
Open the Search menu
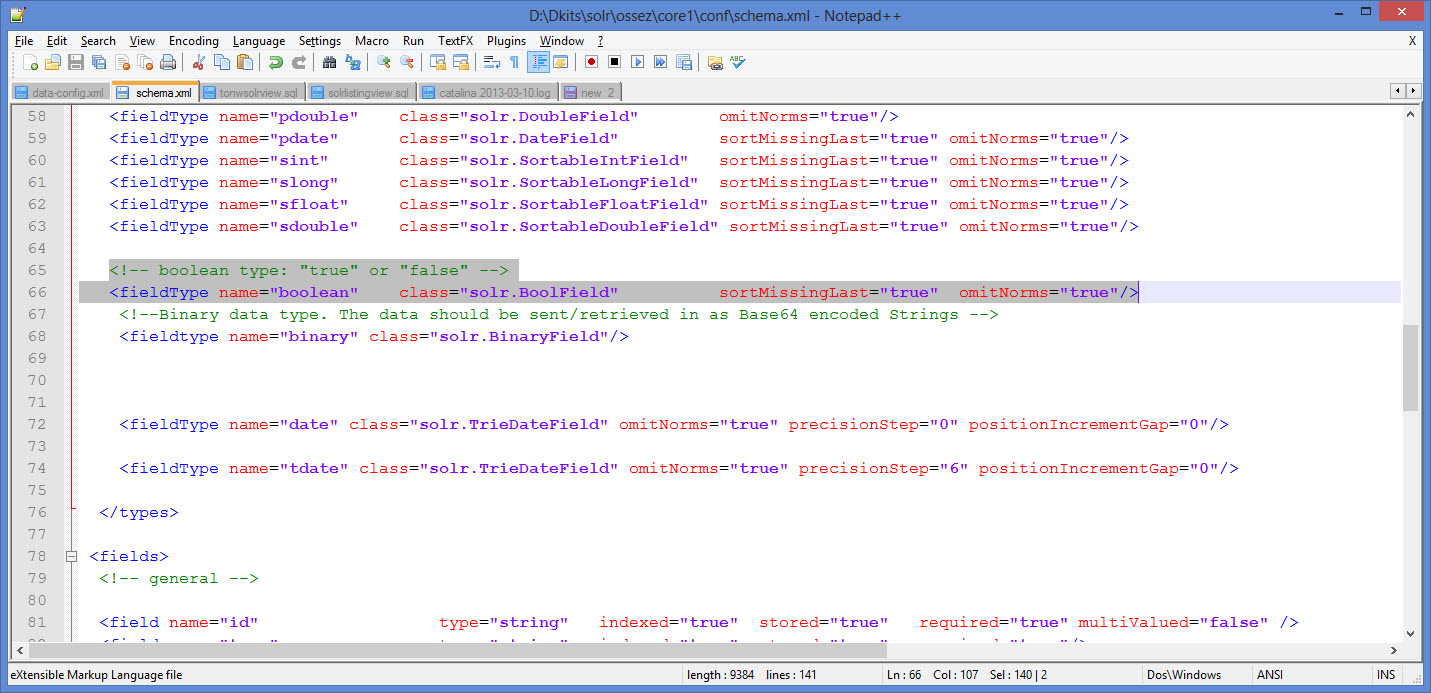98,41
